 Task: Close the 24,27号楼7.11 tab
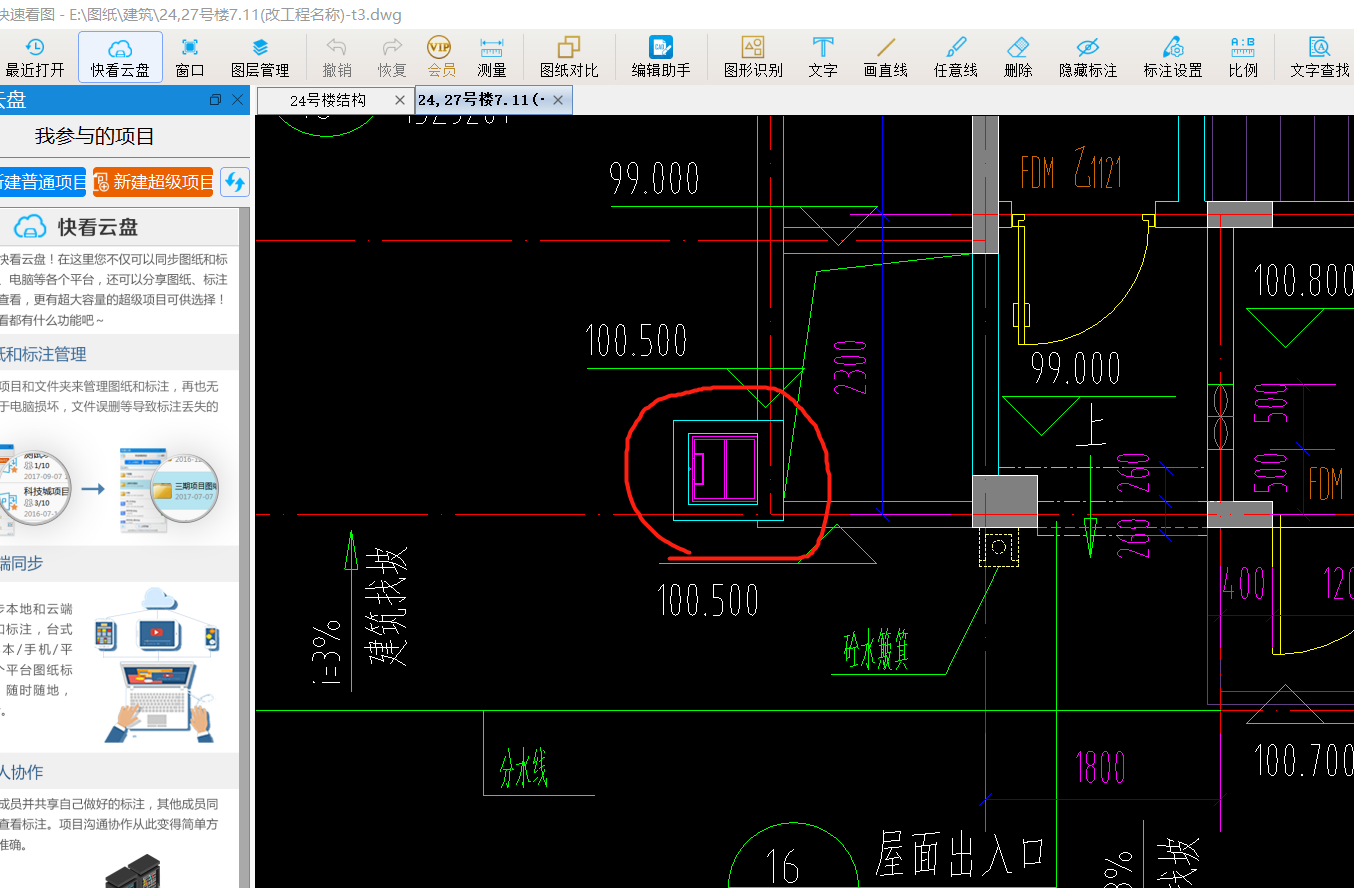[558, 100]
